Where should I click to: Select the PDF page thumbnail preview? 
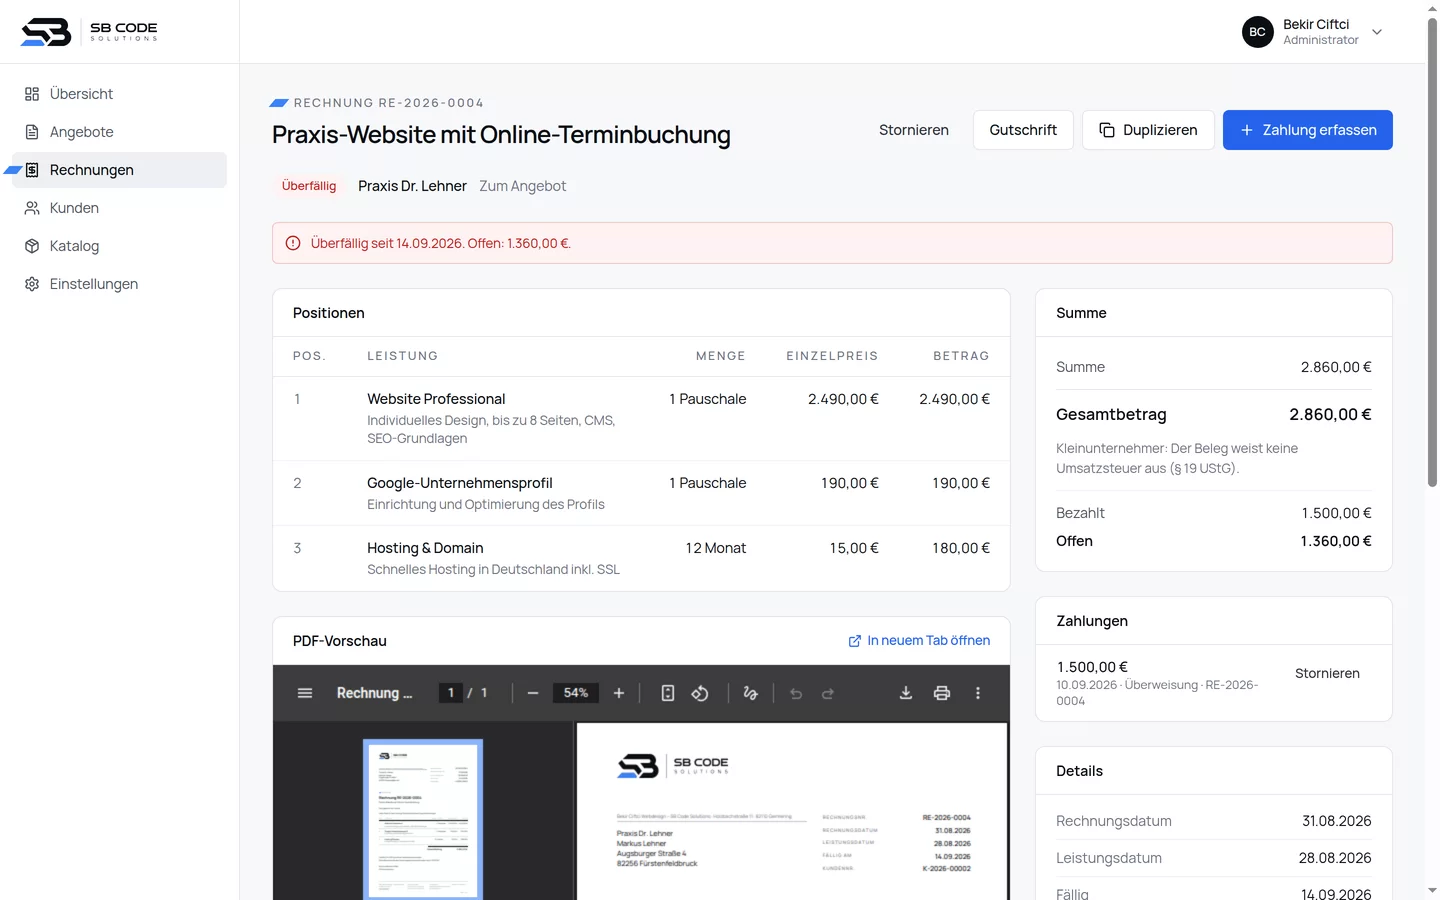[423, 819]
